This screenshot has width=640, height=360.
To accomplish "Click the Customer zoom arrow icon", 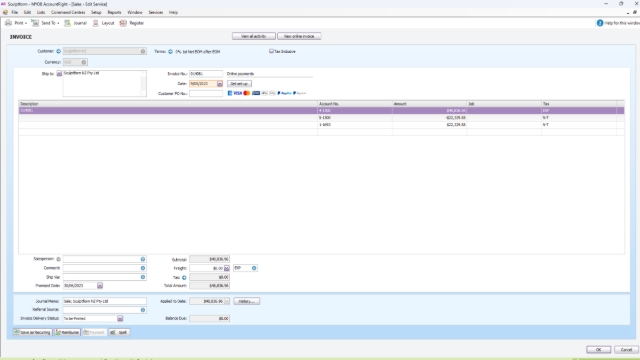I will coord(58,51).
